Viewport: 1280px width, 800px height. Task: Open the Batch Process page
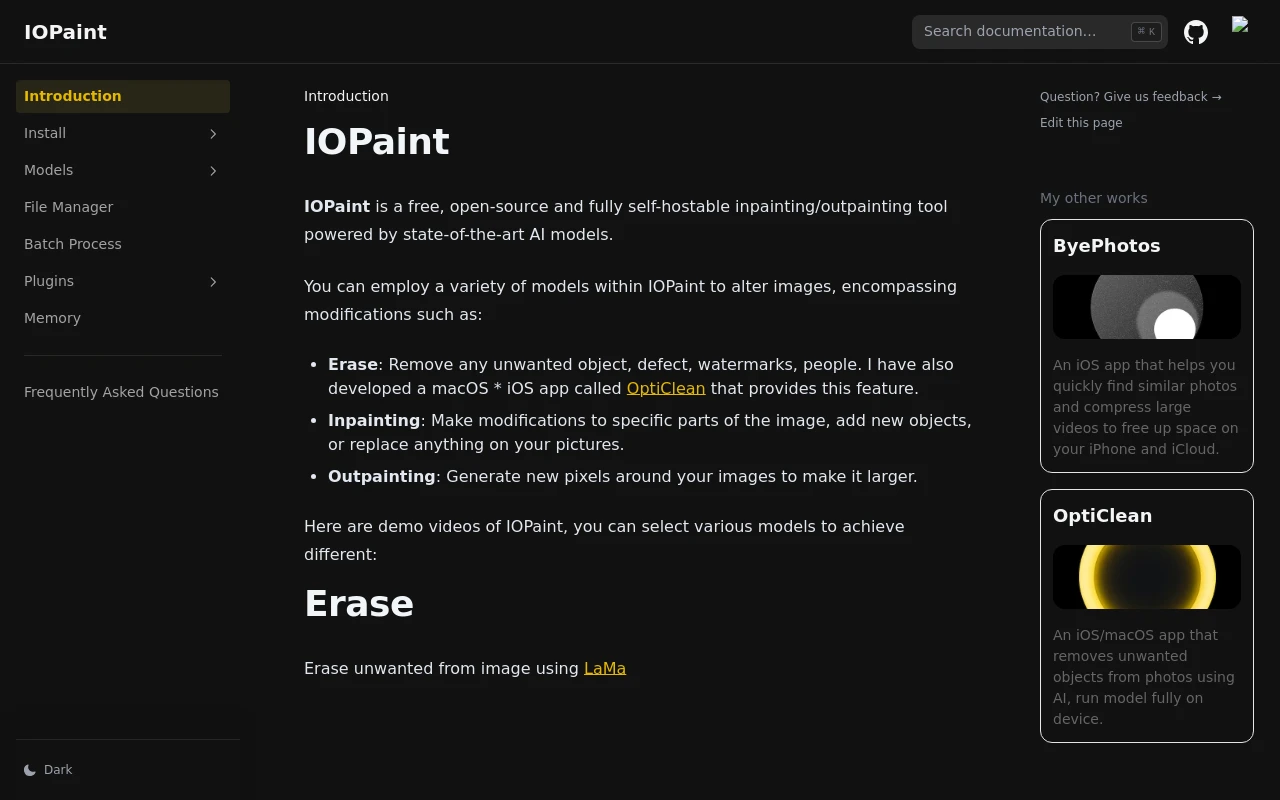72,244
